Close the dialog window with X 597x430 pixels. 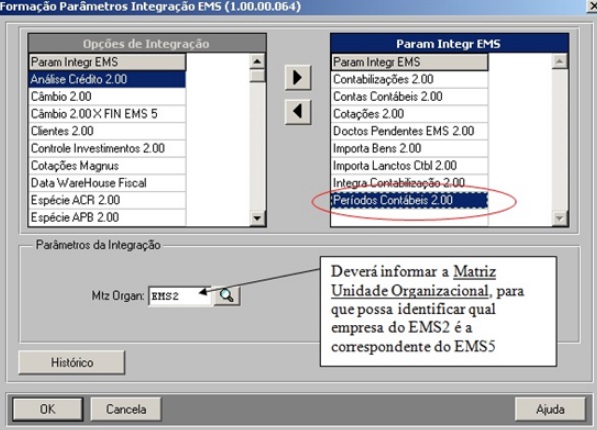point(592,6)
